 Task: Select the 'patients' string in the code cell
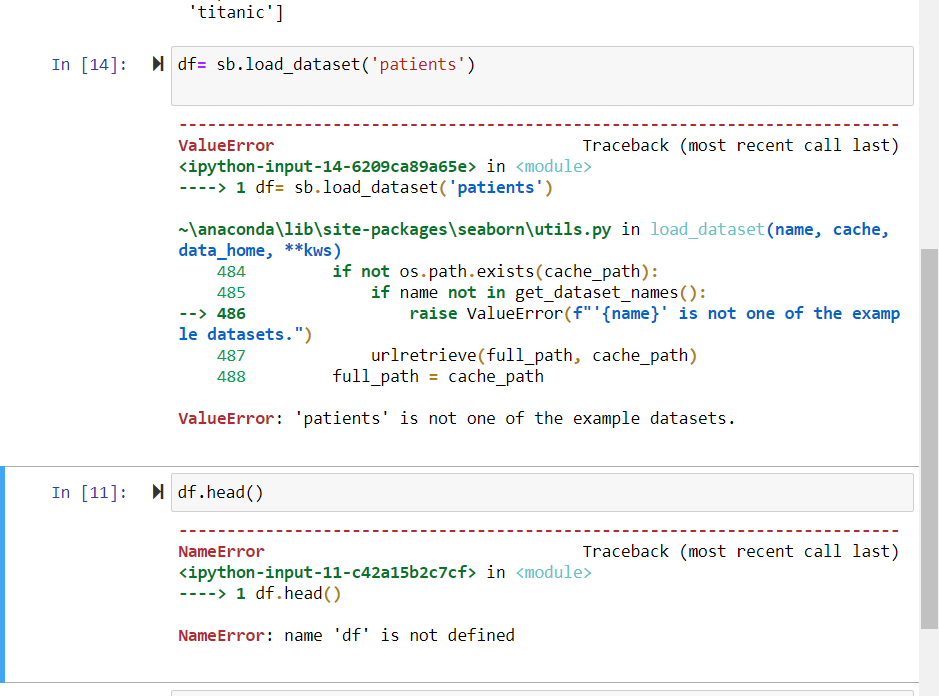click(417, 64)
